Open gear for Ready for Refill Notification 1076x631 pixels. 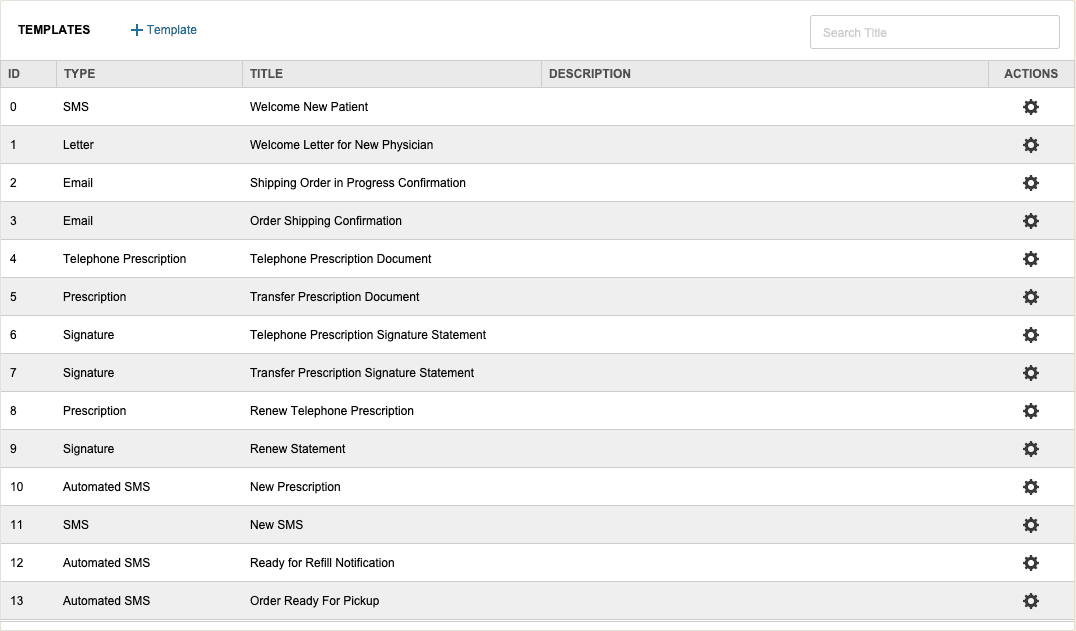tap(1031, 563)
